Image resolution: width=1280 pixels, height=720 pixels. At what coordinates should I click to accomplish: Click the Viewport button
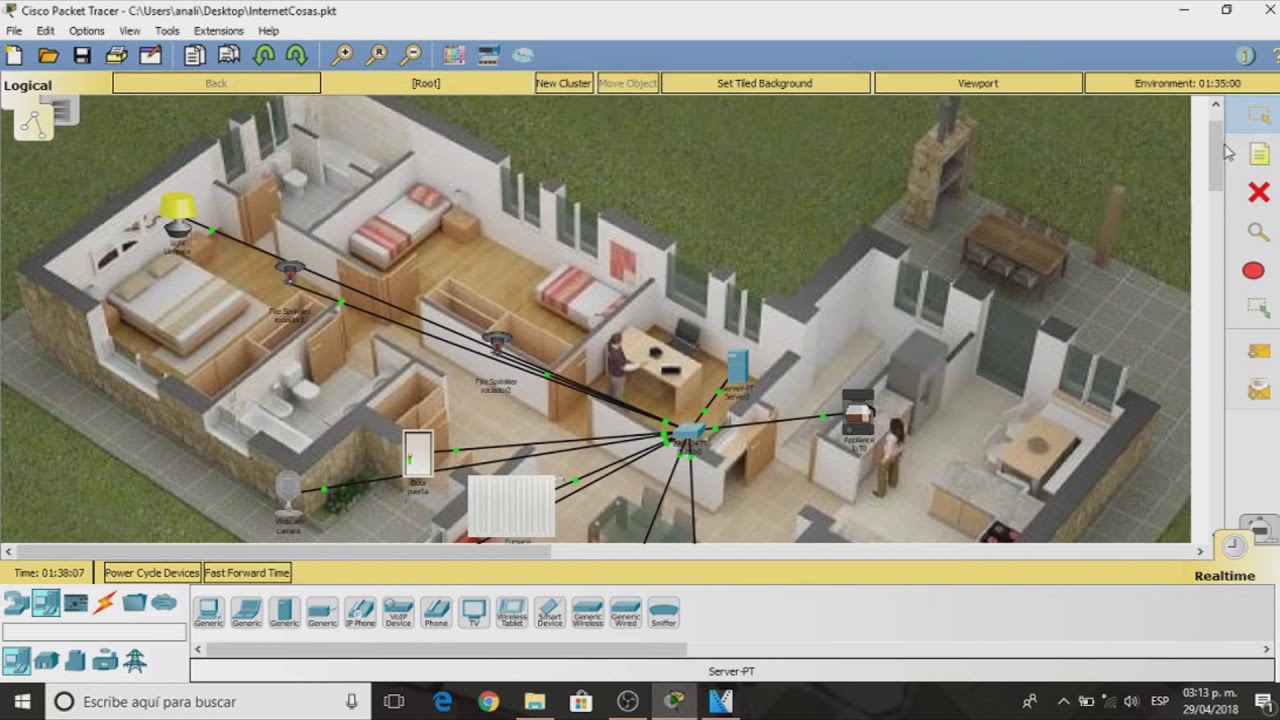pos(978,83)
